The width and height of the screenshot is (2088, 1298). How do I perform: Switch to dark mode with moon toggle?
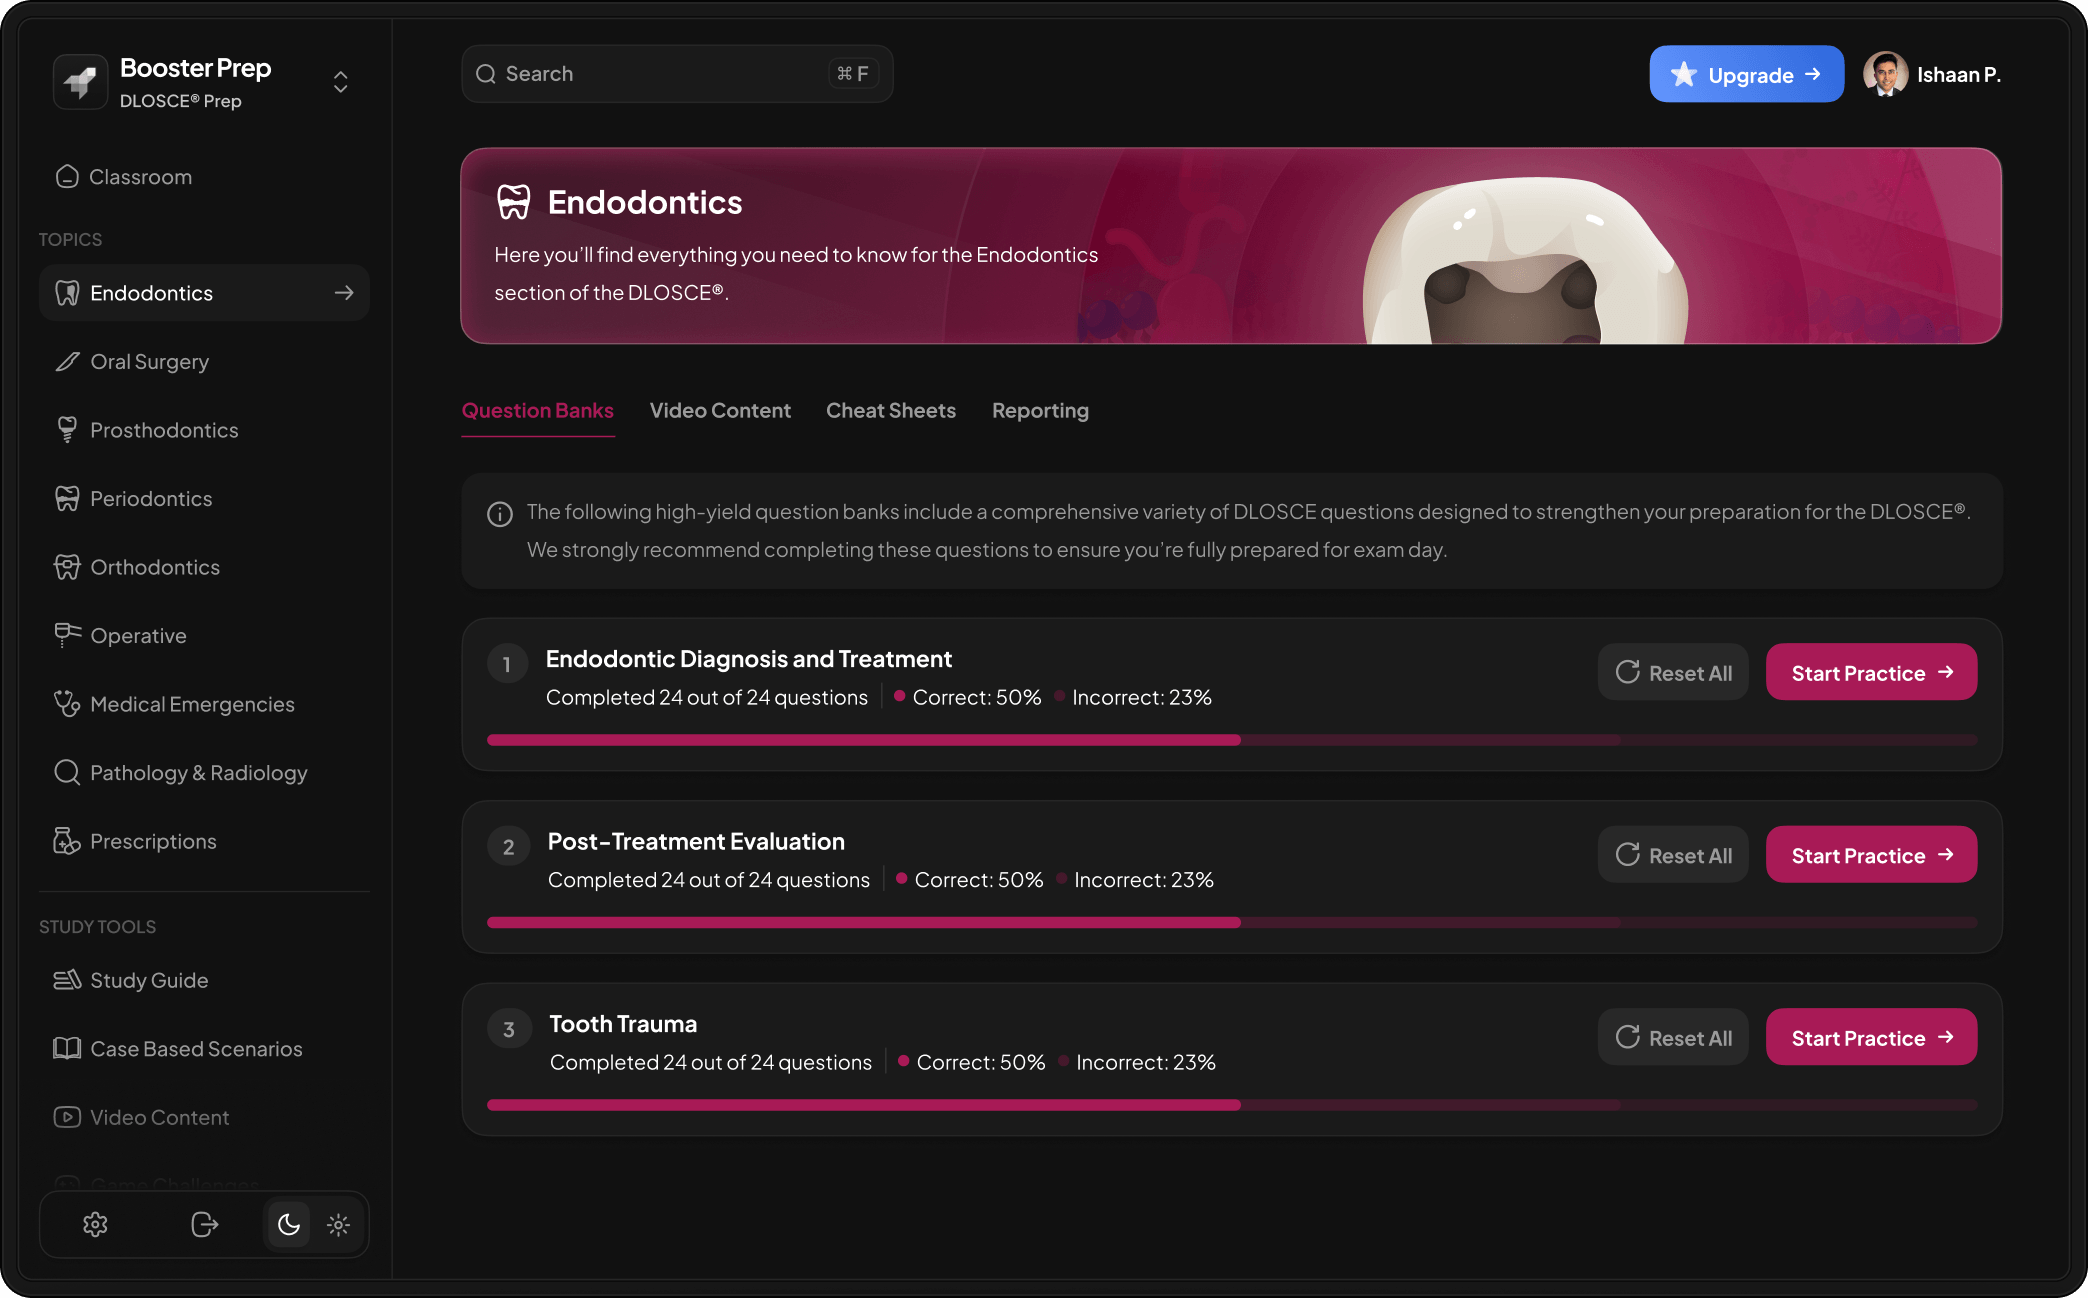pos(289,1225)
